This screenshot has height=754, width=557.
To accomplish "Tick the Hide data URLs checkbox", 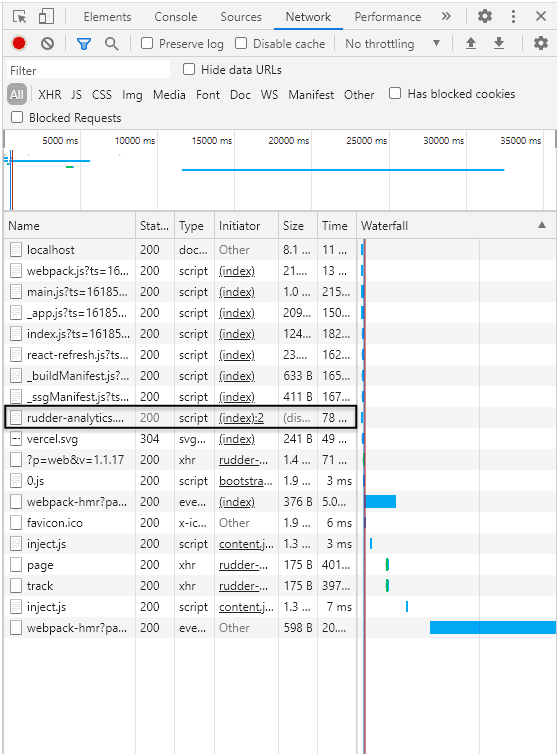I will [189, 69].
